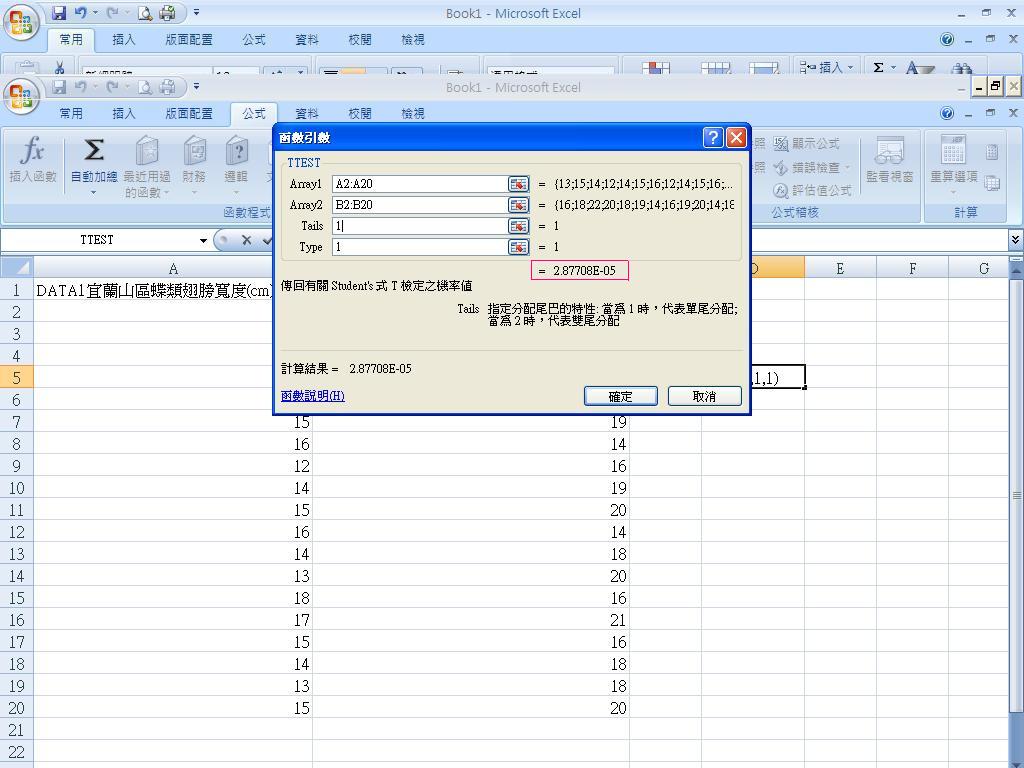The width and height of the screenshot is (1024, 768).
Task: Click into the Type input field
Action: coord(419,247)
